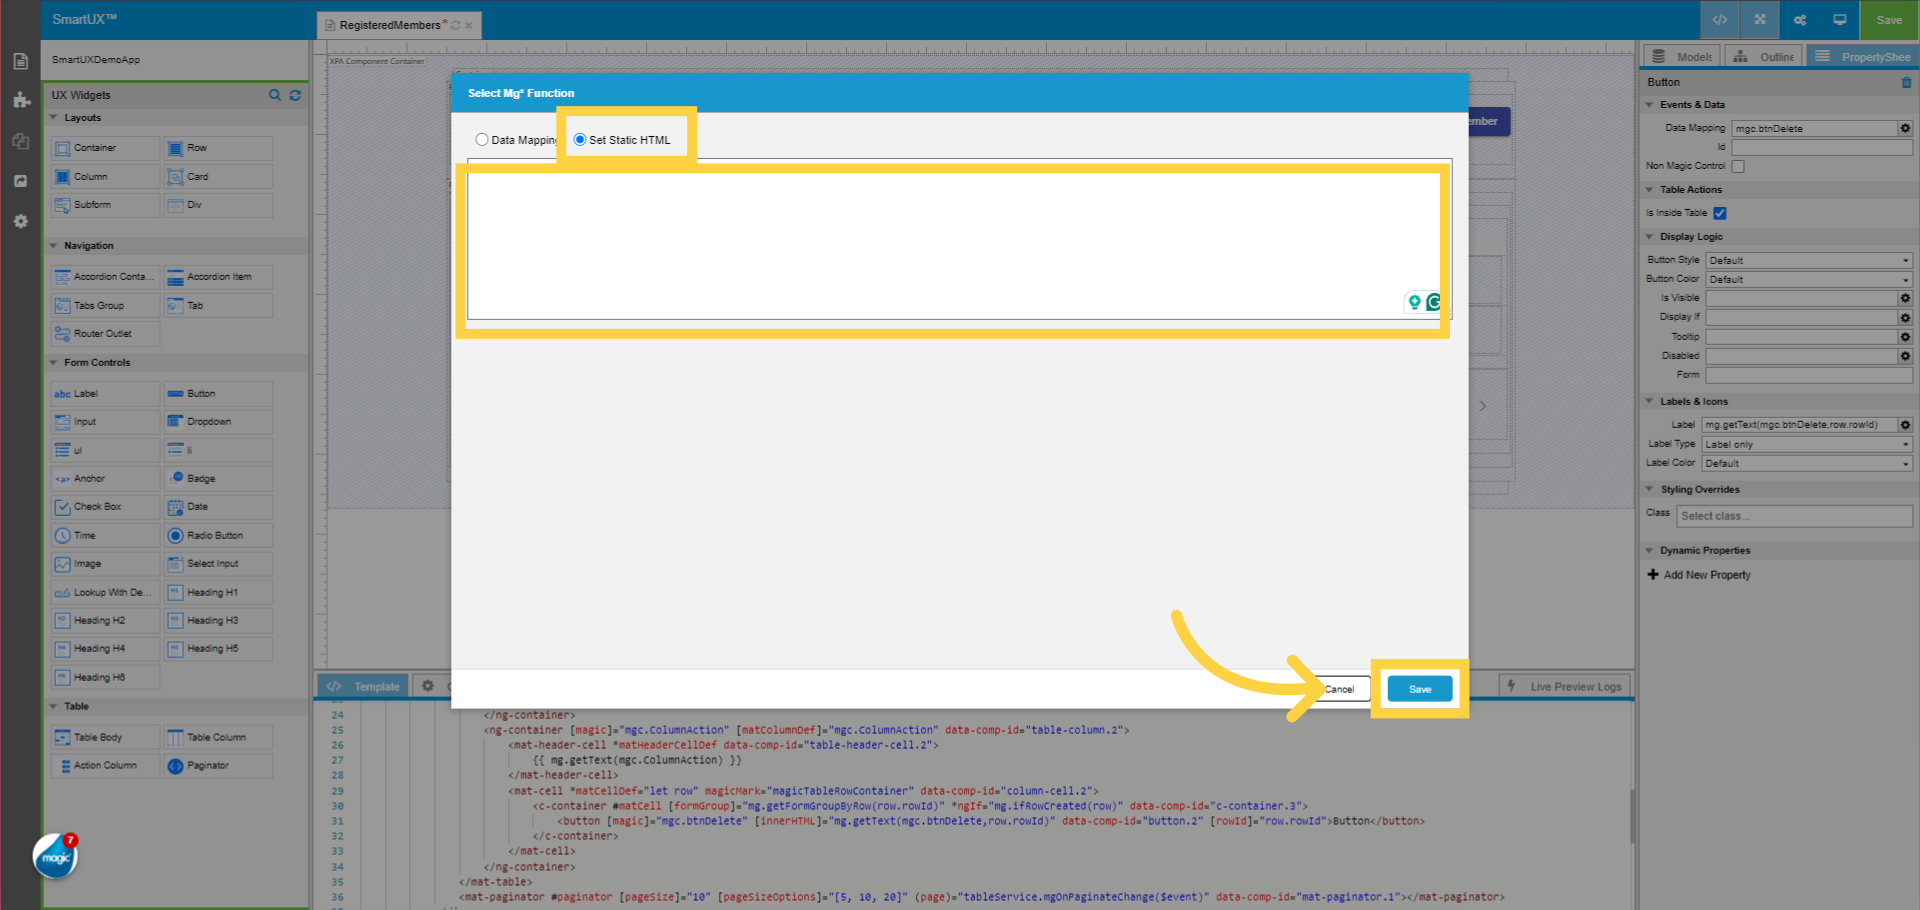
Task: Open the copy files icon in left sidebar
Action: [x=20, y=141]
